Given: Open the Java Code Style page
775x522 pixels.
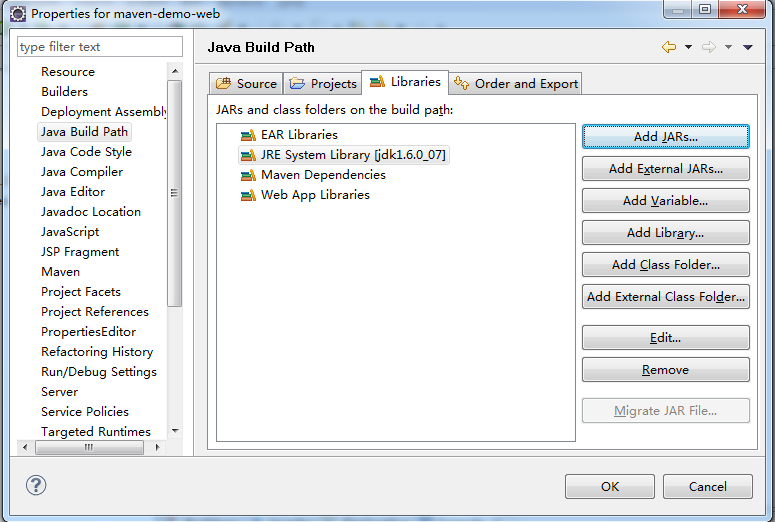Looking at the screenshot, I should (x=86, y=152).
